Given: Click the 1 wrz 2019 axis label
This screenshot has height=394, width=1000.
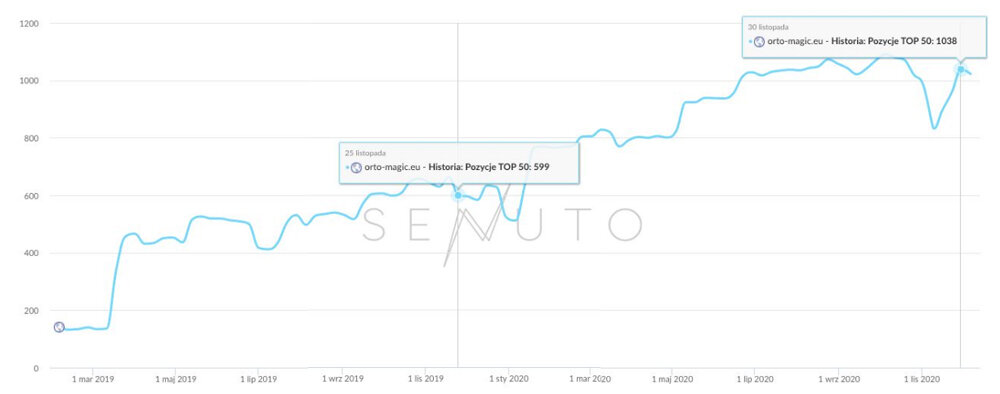Looking at the screenshot, I should coord(342,379).
